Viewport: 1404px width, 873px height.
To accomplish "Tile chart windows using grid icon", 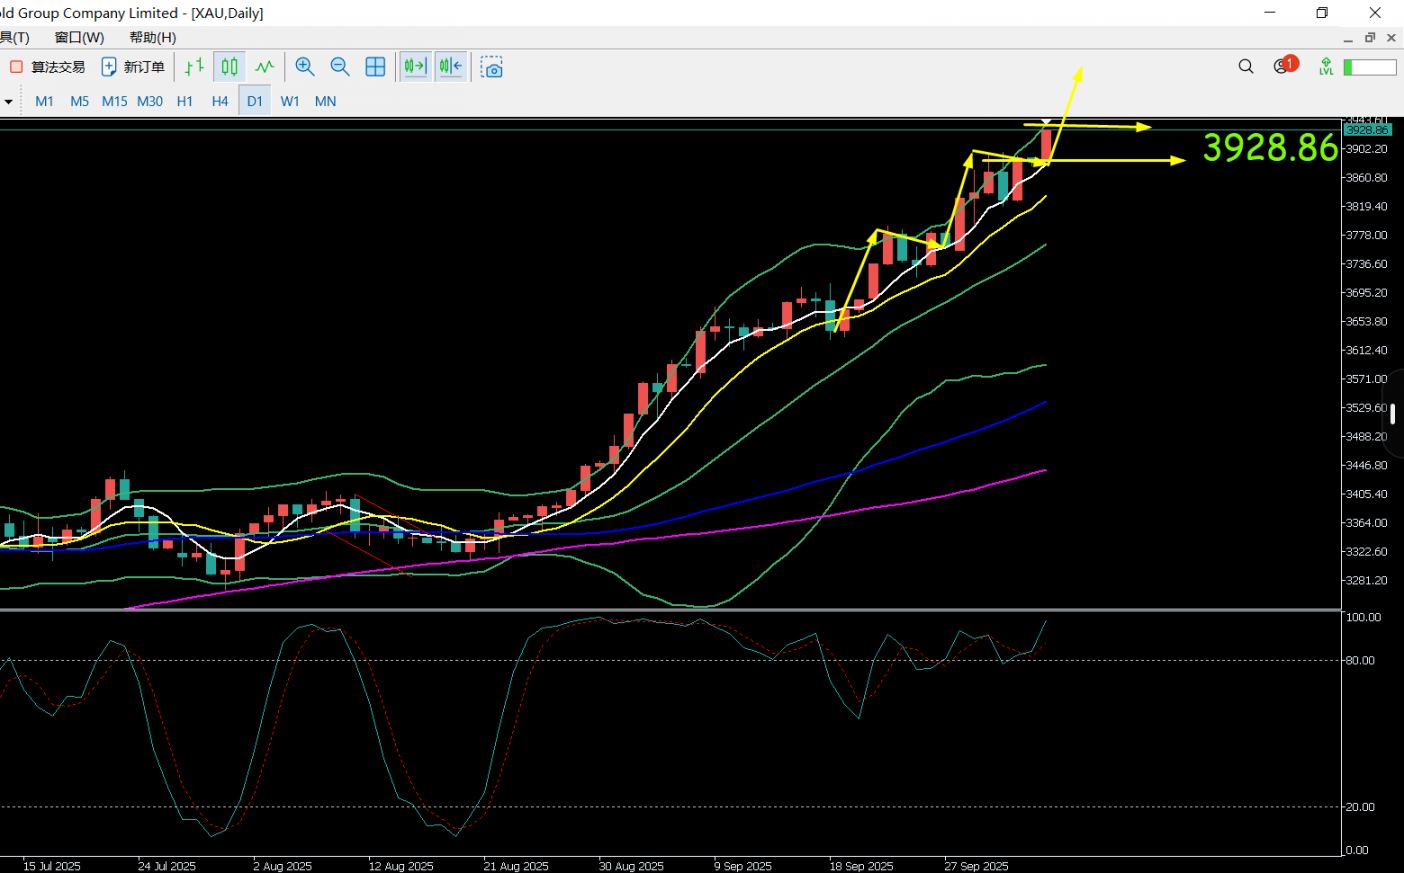I will 375,67.
